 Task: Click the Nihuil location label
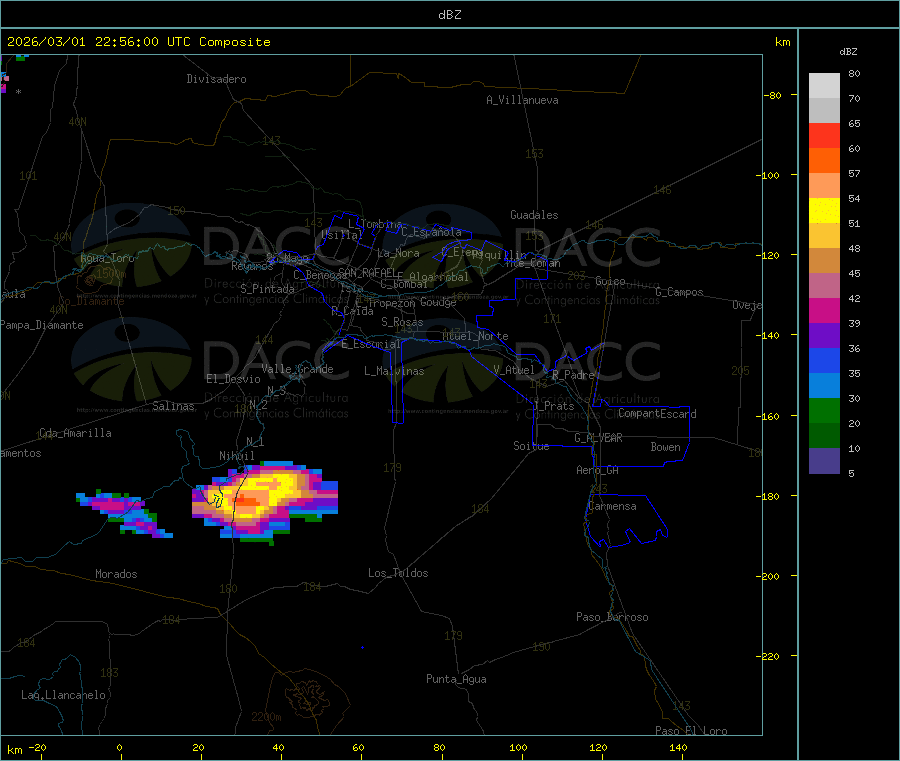coord(237,456)
